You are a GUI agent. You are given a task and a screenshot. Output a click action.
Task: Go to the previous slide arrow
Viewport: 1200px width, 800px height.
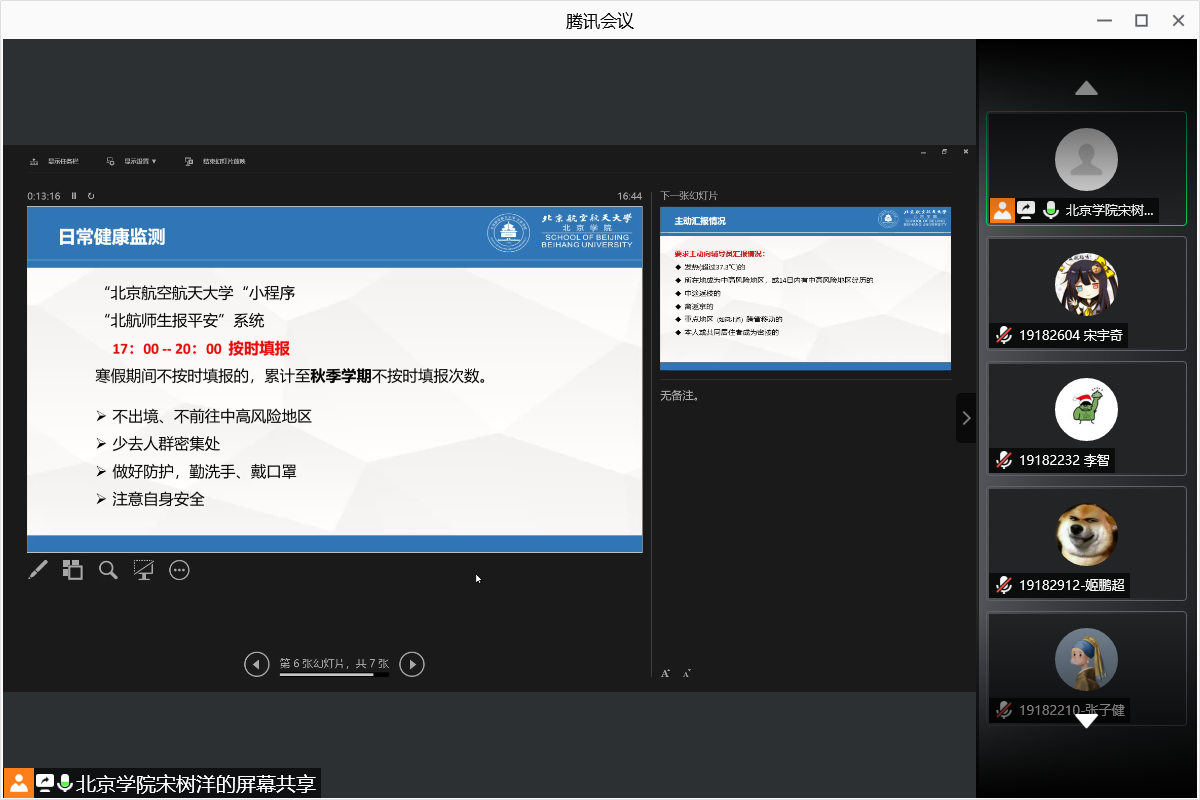coord(257,664)
